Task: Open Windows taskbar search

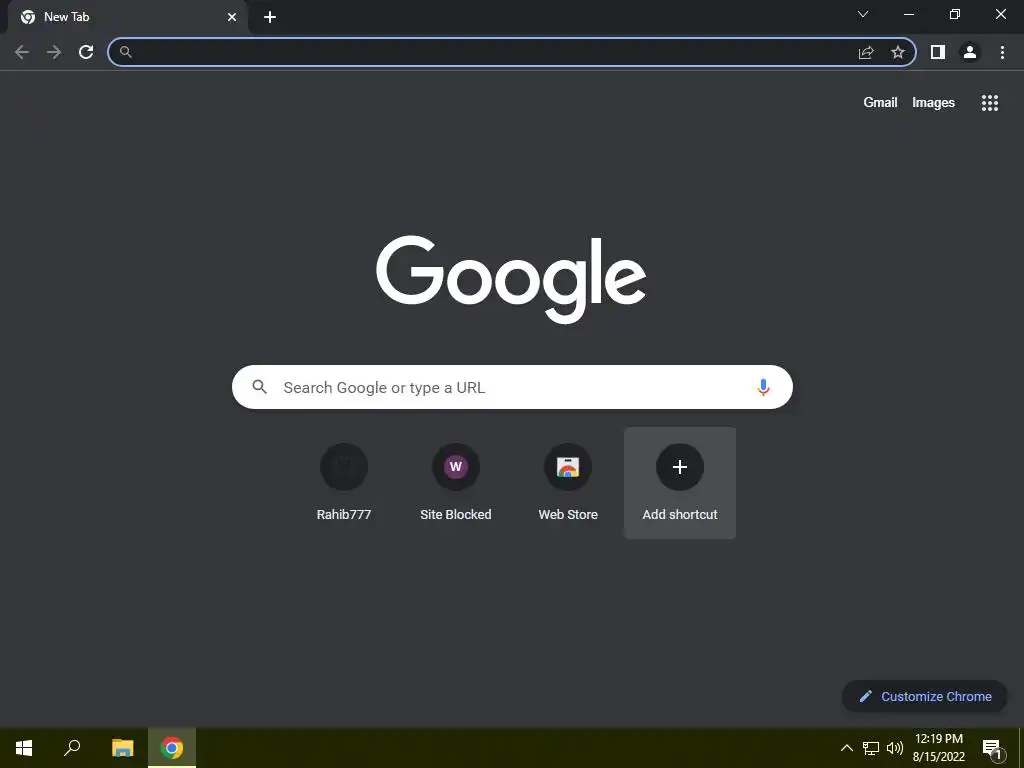Action: (x=72, y=748)
